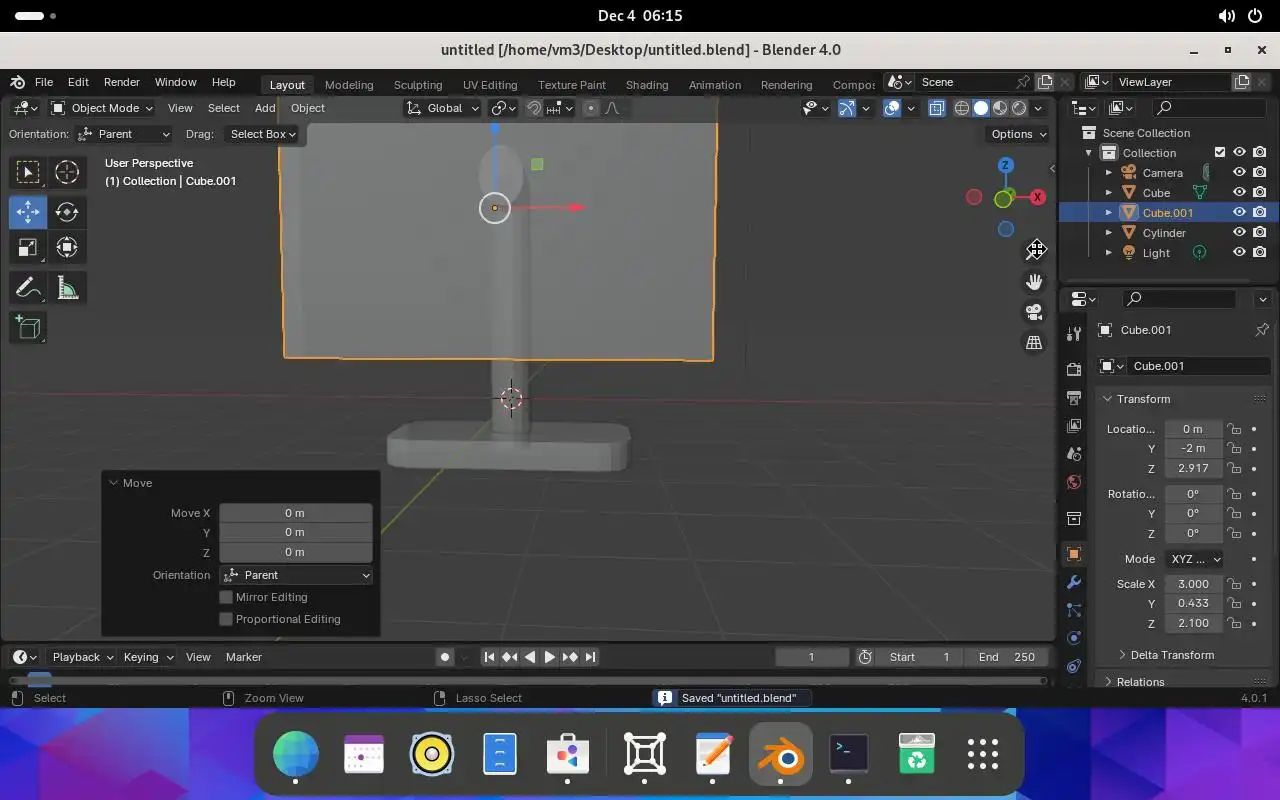This screenshot has width=1280, height=800.
Task: Toggle the camera view icon
Action: coord(1035,312)
